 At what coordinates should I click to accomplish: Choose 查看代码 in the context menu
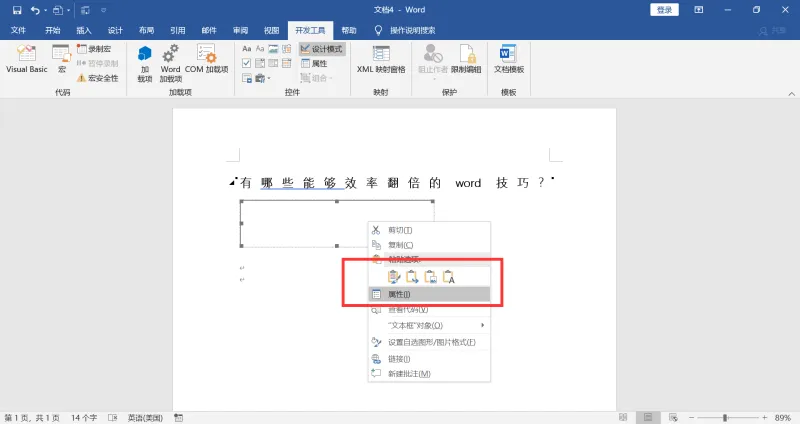click(429, 310)
